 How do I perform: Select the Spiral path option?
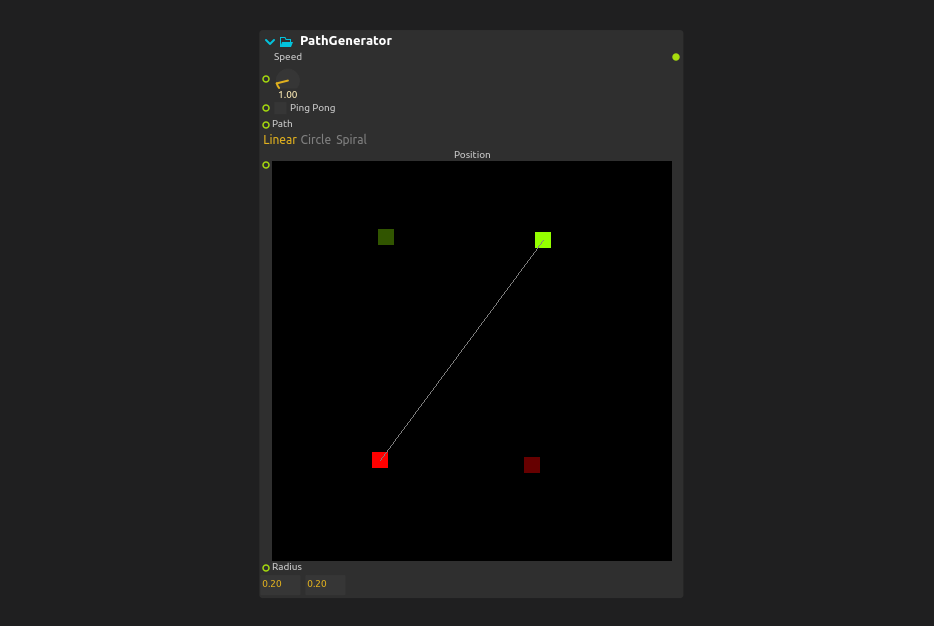[x=351, y=139]
